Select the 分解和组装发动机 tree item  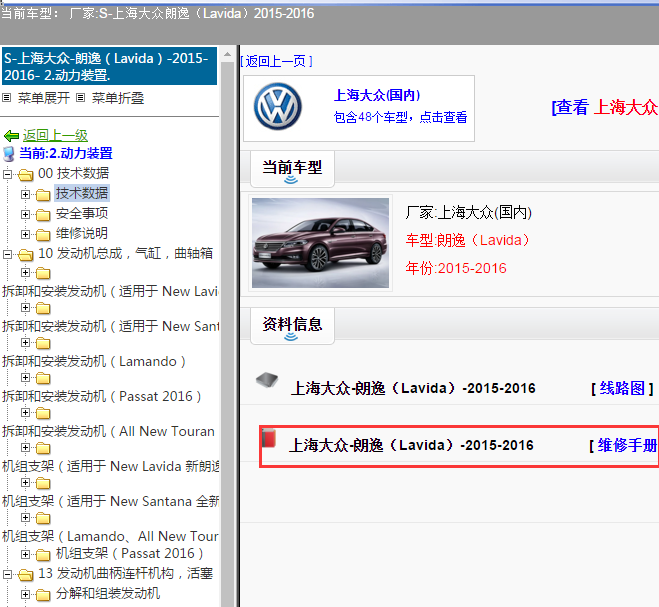click(108, 593)
